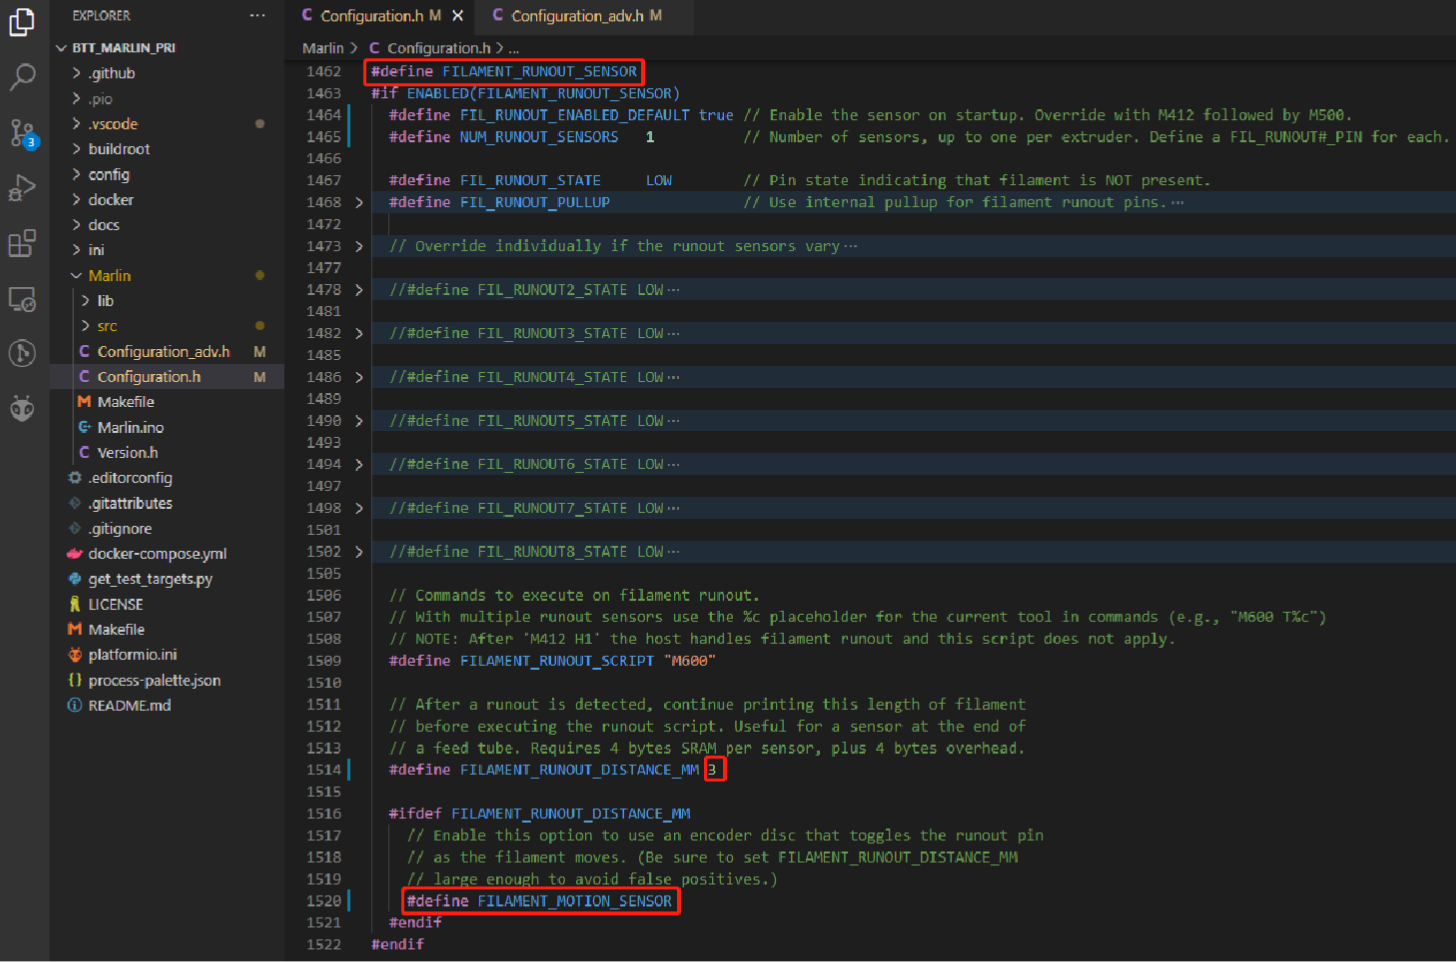This screenshot has width=1456, height=962.
Task: Open Explorer's three-dot more actions menu
Action: pos(257,16)
